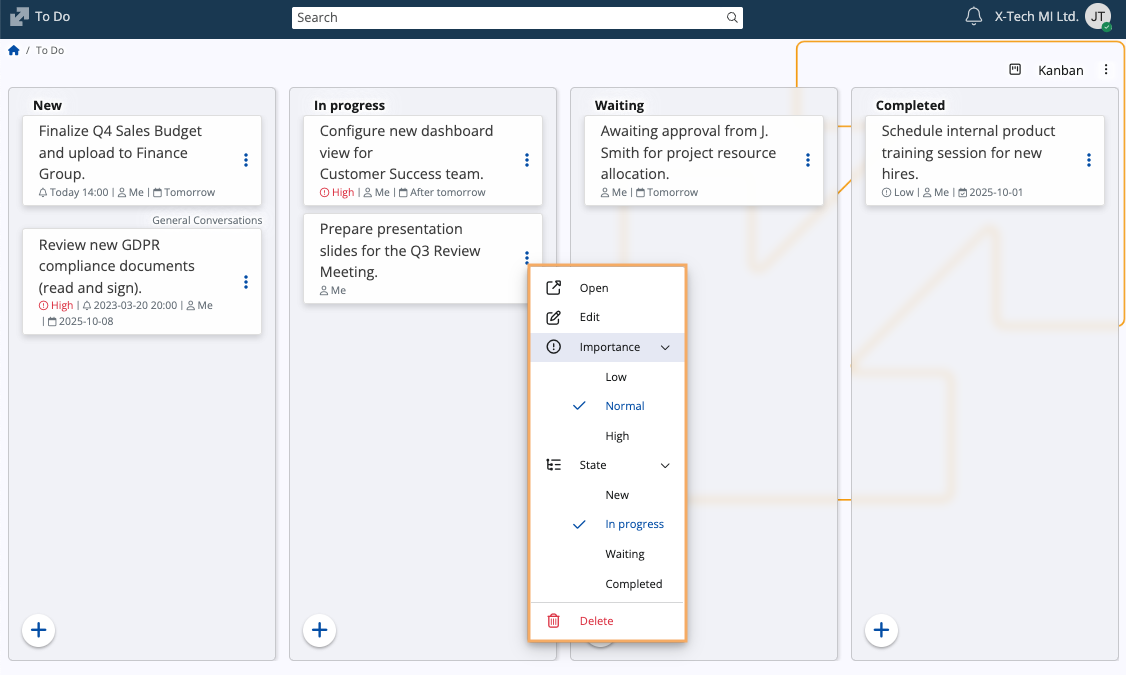This screenshot has width=1126, height=675.
Task: Open menu for Finalize Q4 Sales Budget card
Action: 246,160
